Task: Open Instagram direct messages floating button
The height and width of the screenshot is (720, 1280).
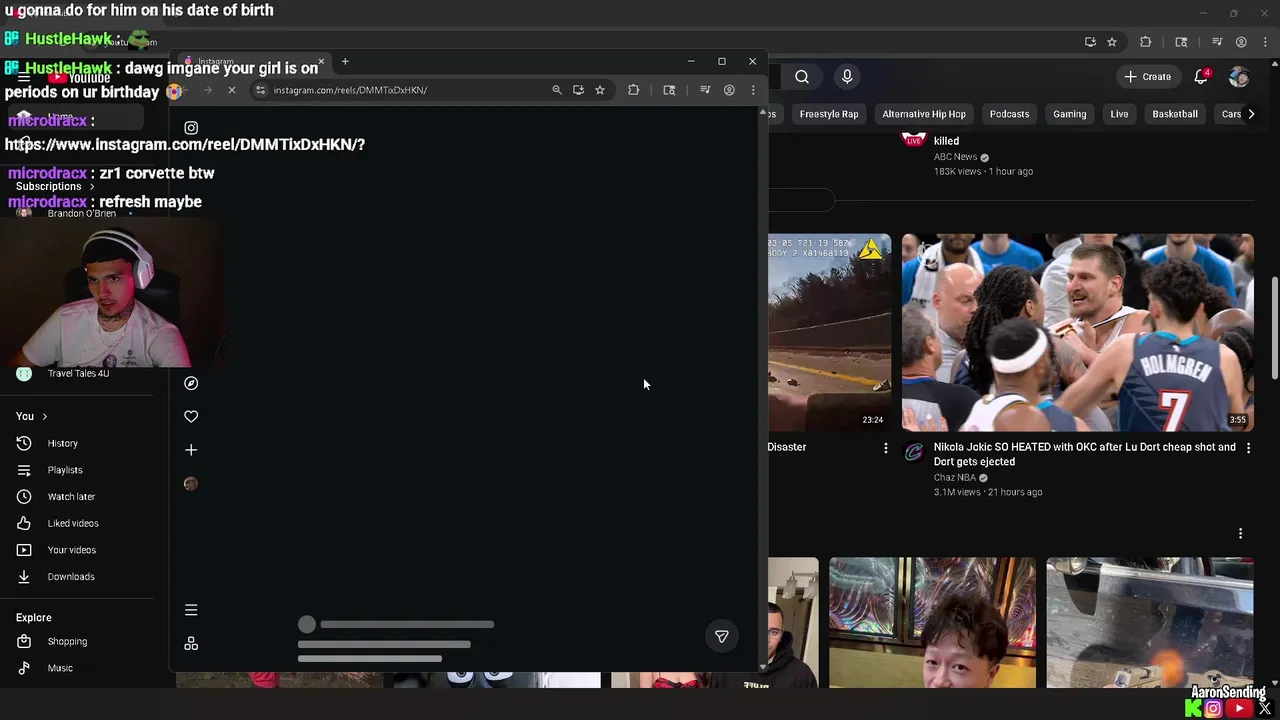Action: [x=722, y=636]
